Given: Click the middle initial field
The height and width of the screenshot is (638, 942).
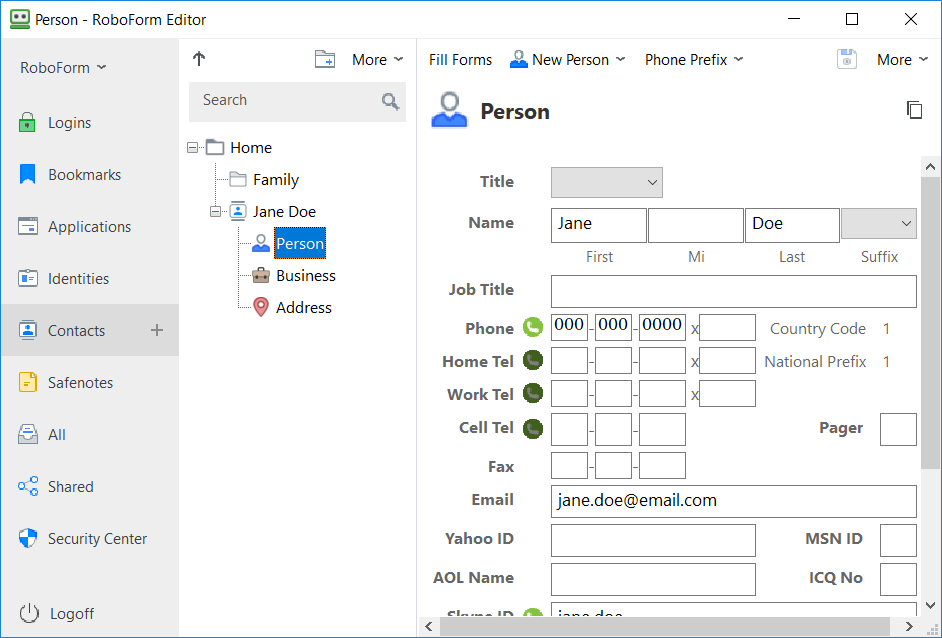Looking at the screenshot, I should [696, 225].
